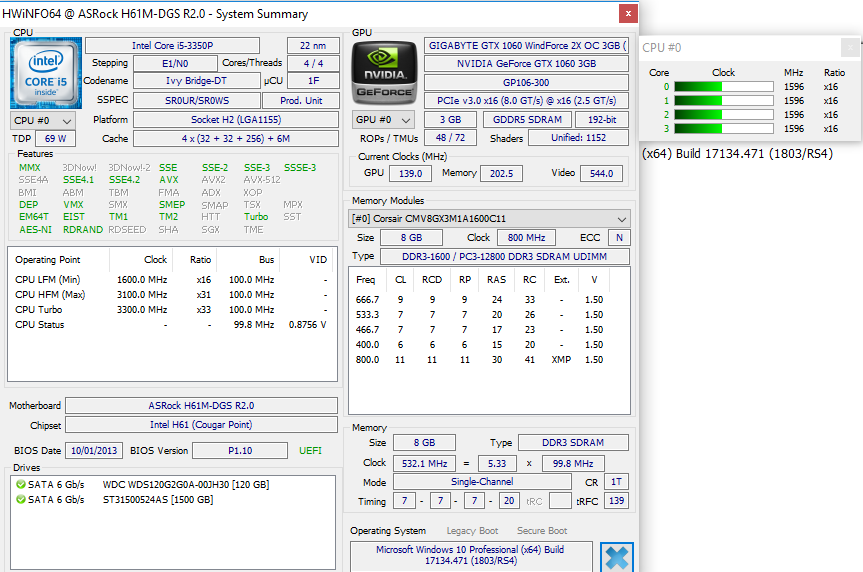Click the Ivy Bridge-DT codename field
Screen dimensions: 863x572
point(196,81)
